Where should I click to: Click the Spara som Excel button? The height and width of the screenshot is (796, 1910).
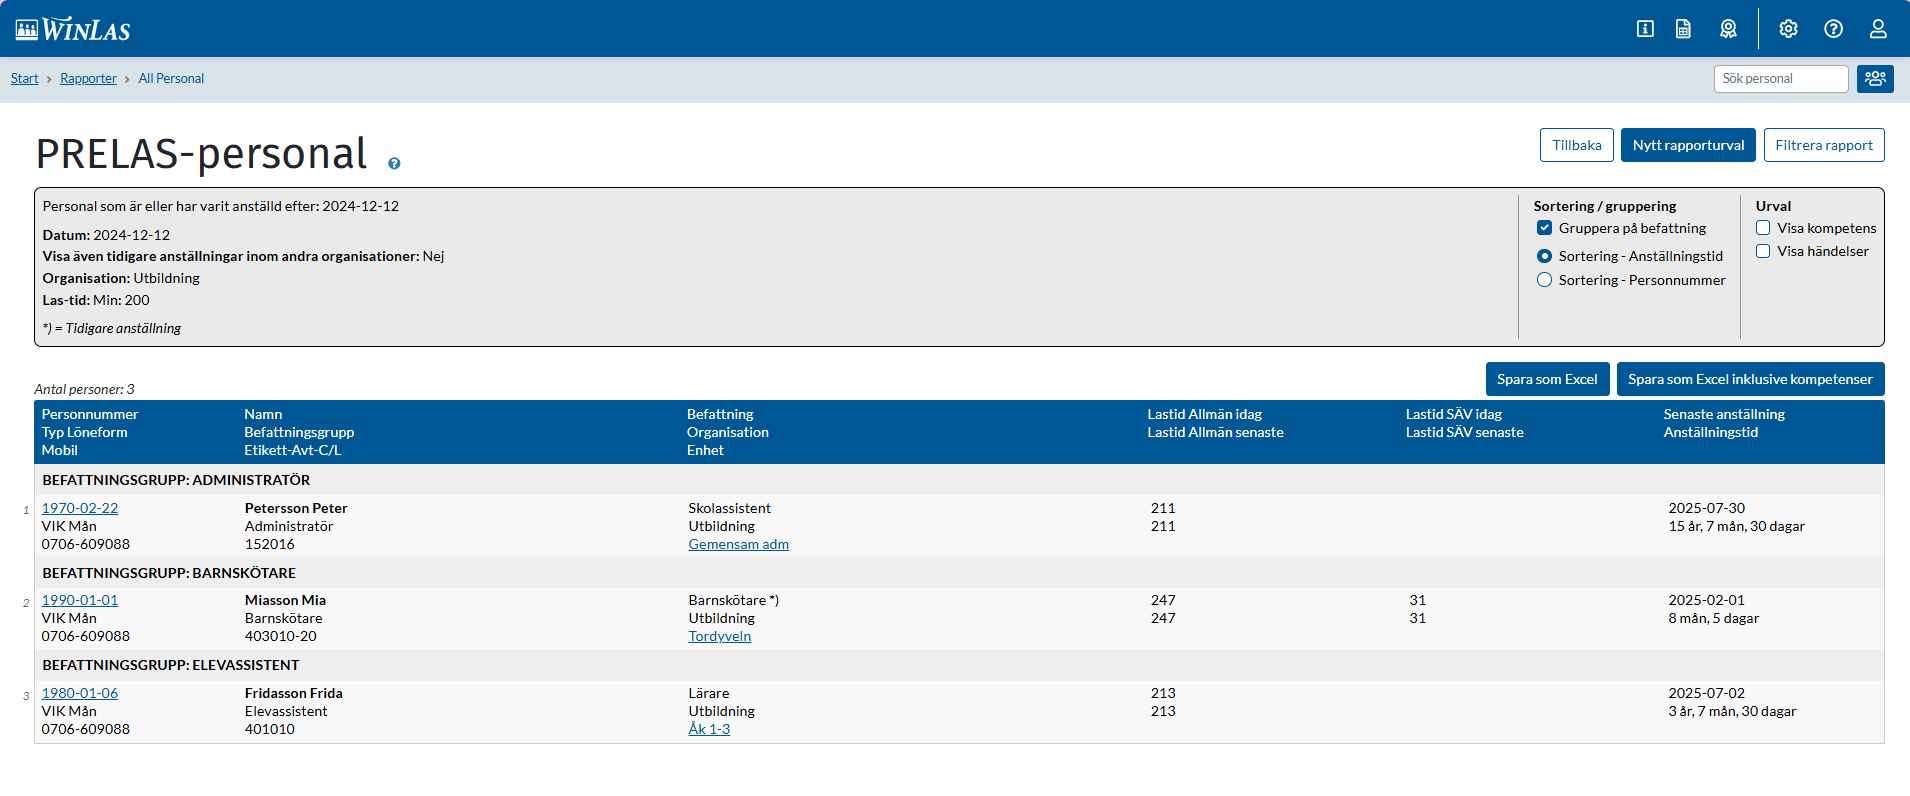pyautogui.click(x=1547, y=379)
